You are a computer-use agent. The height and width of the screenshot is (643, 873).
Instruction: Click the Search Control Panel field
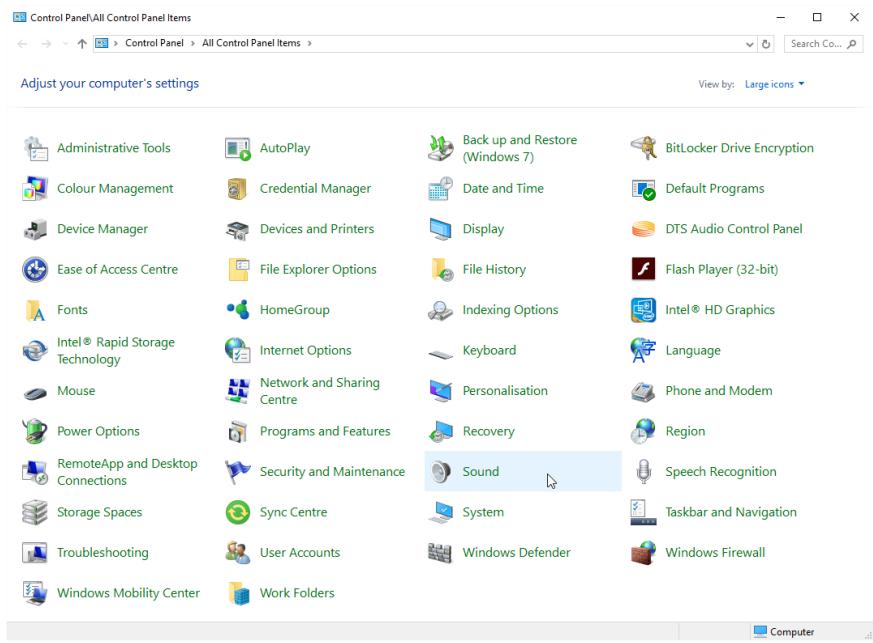point(823,44)
